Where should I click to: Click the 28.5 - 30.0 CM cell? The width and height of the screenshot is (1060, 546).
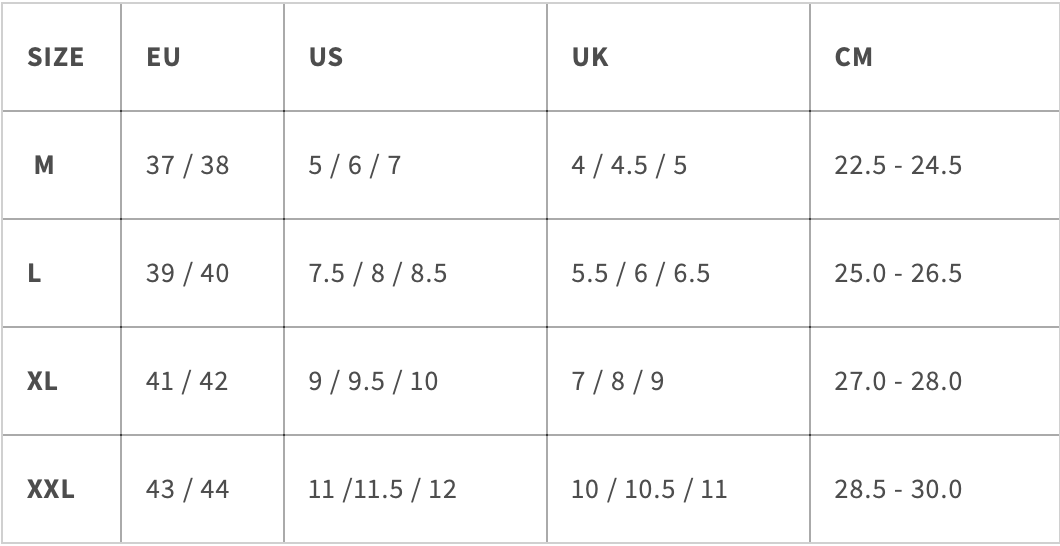point(898,489)
